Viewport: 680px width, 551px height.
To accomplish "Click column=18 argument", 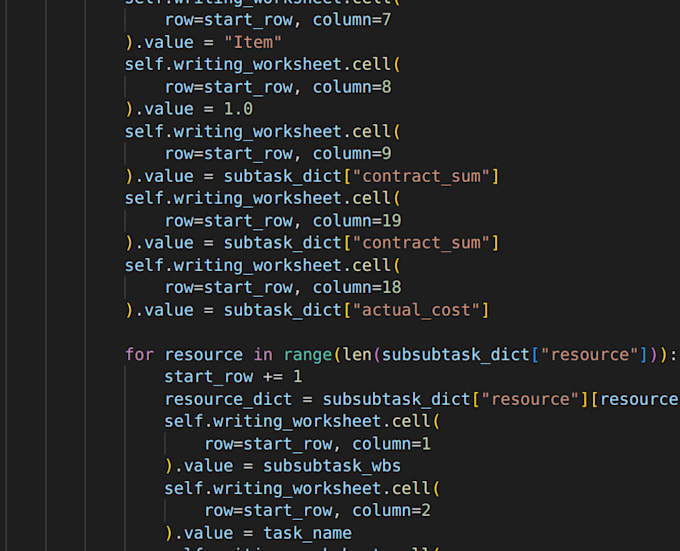I will (357, 287).
